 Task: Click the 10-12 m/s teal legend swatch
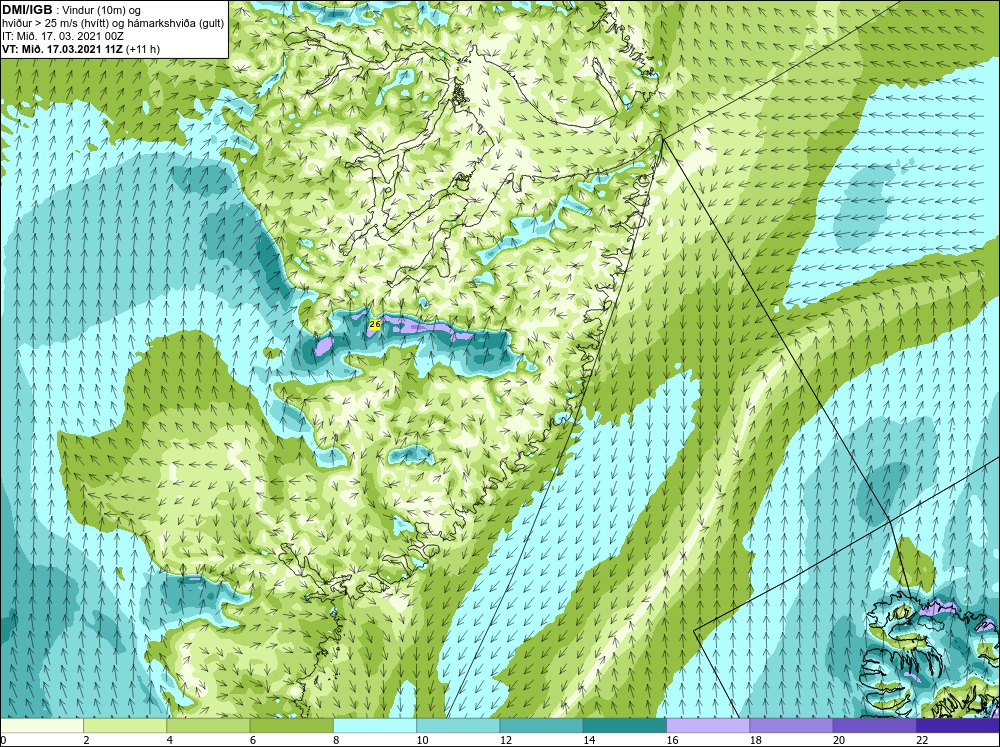point(458,726)
